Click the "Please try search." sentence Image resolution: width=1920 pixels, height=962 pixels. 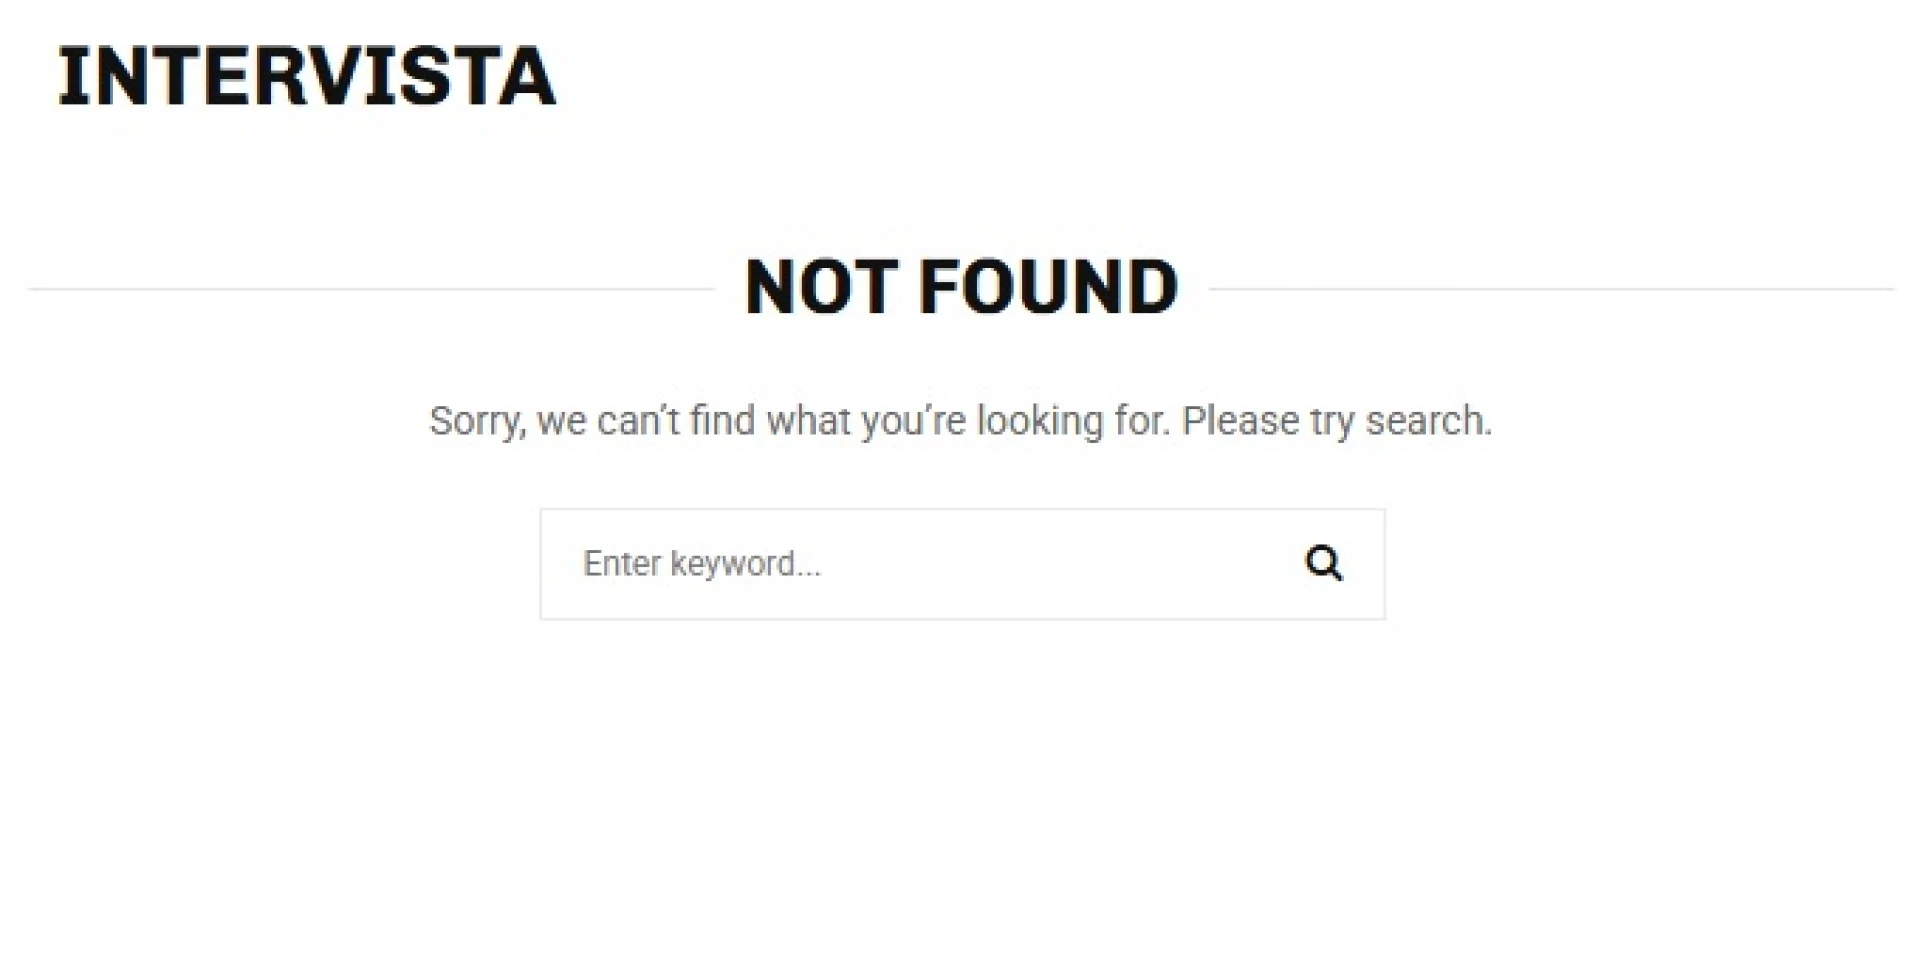click(1336, 421)
